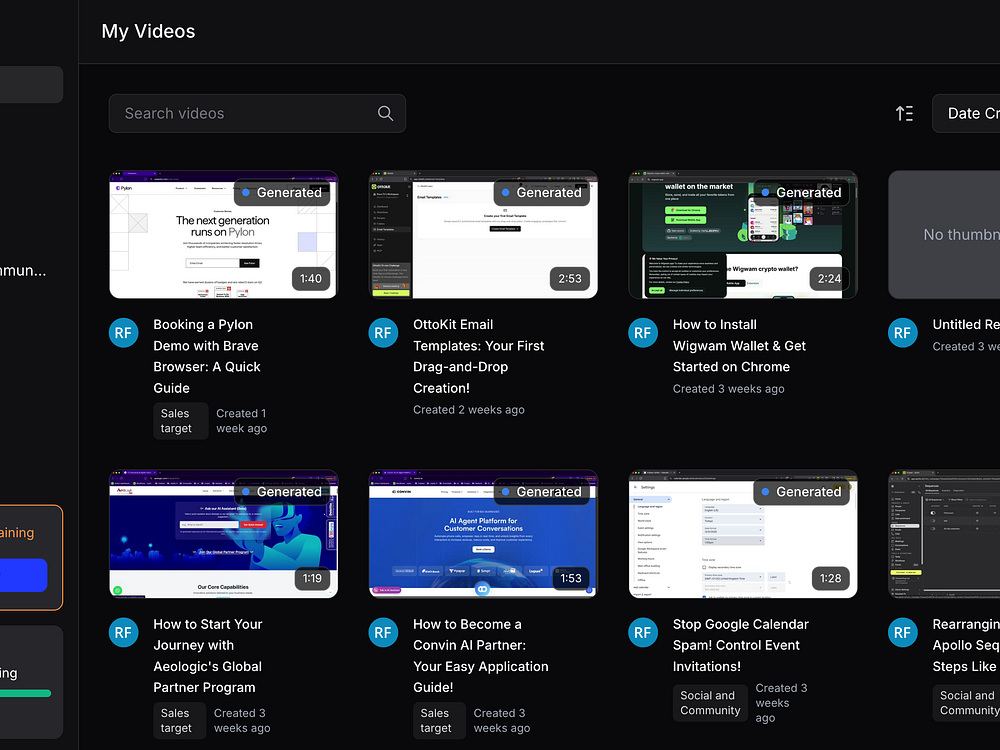This screenshot has width=1000, height=750.
Task: Click Sales target tag on Pylon video
Action: coord(180,421)
